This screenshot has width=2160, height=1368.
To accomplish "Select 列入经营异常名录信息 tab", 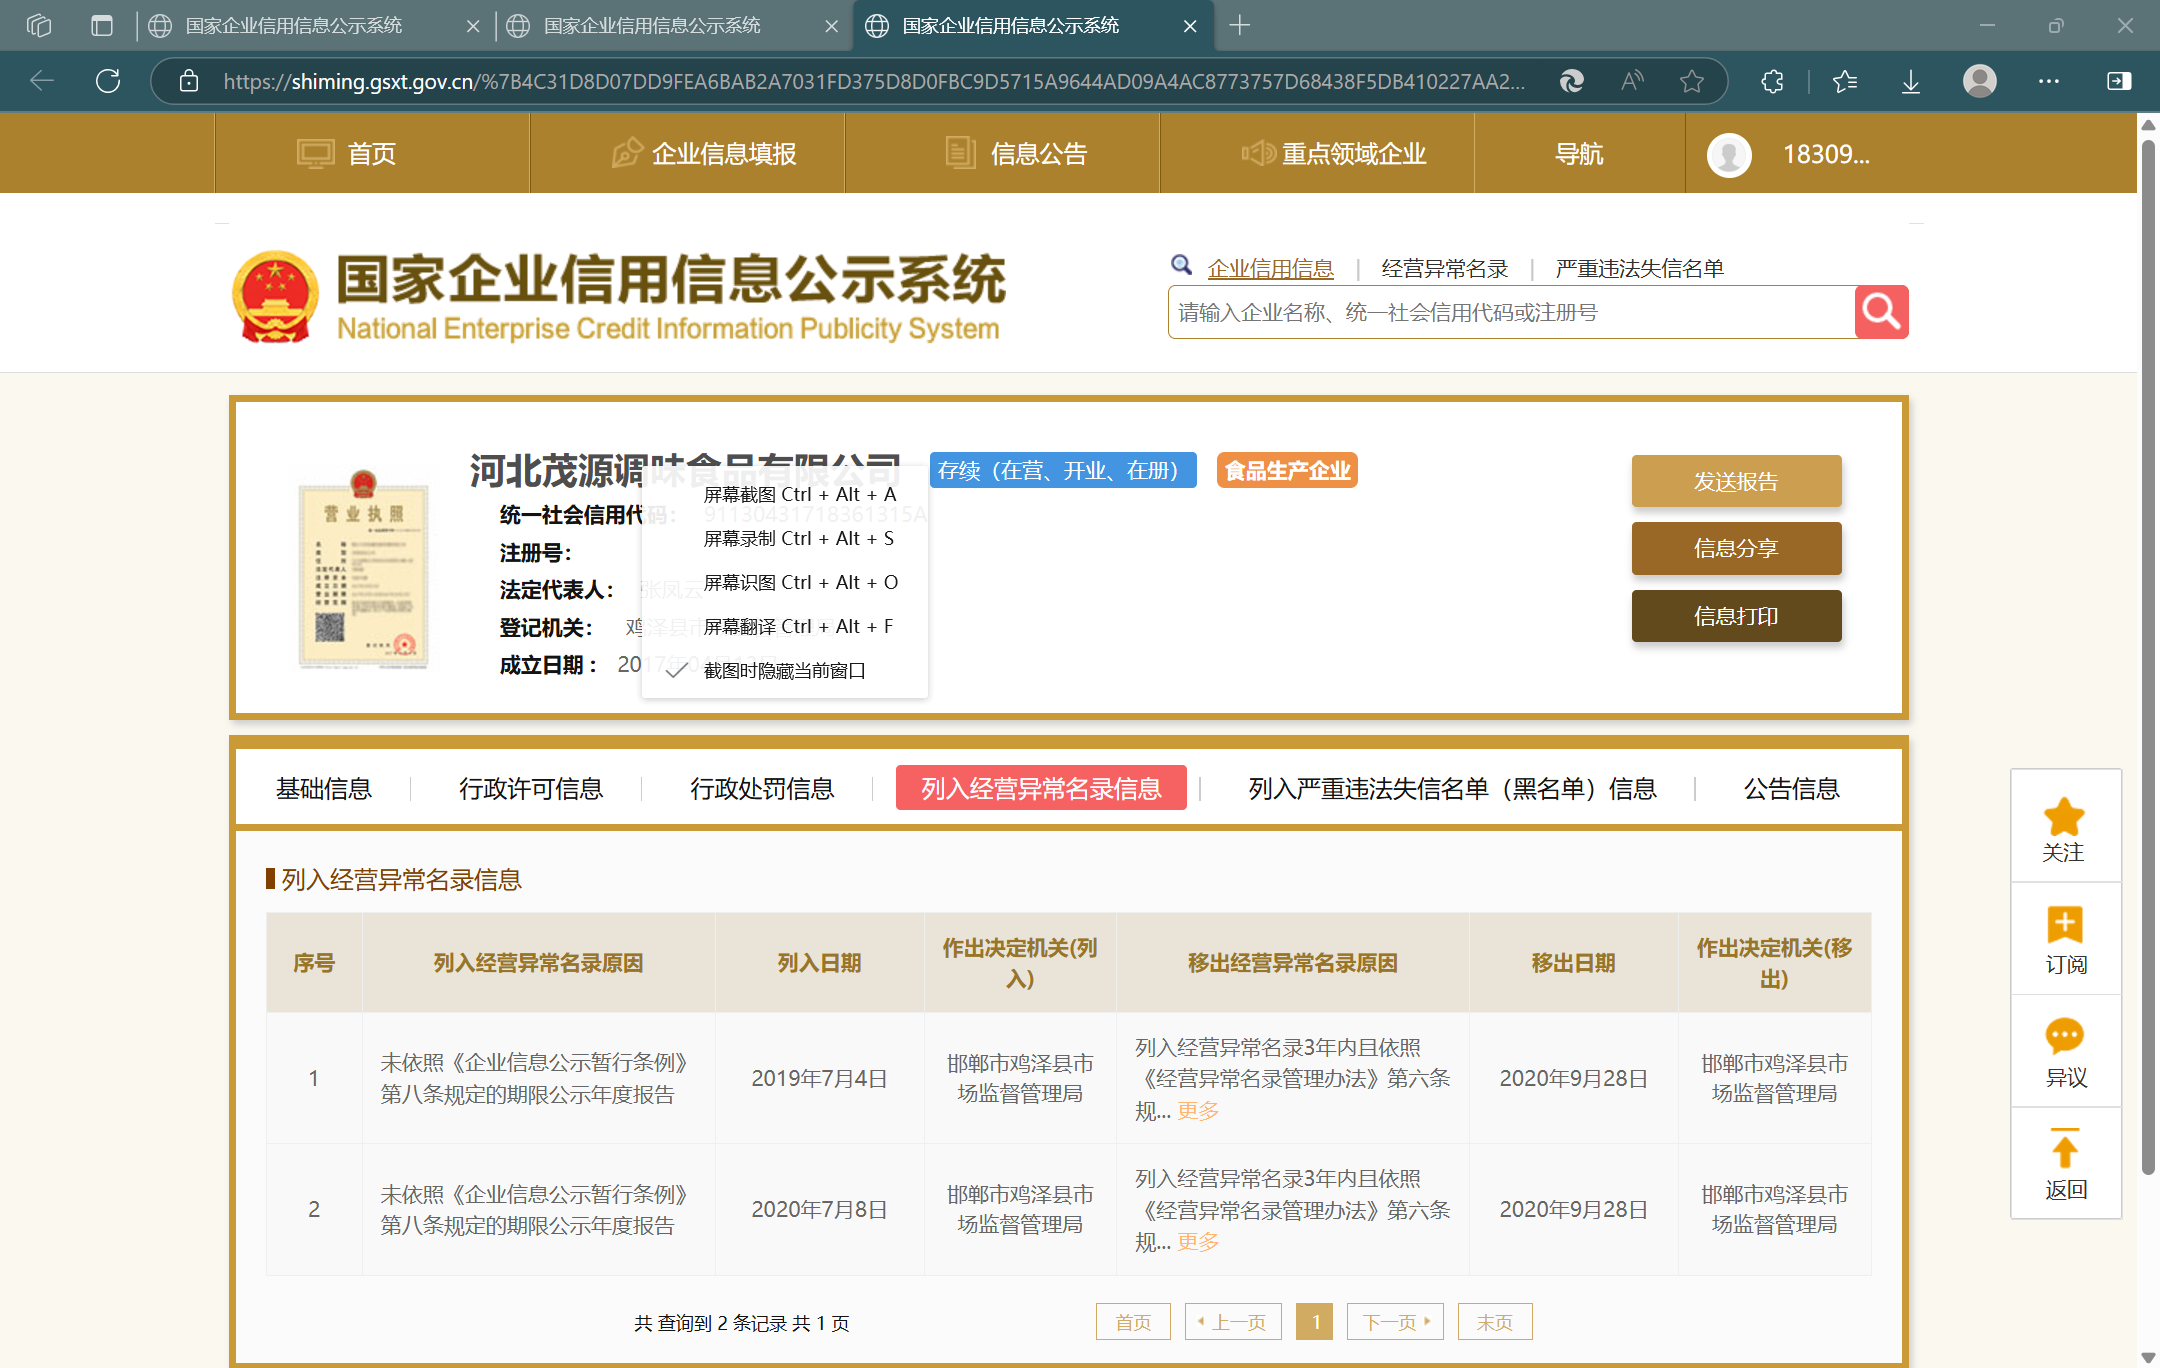I will point(1041,788).
